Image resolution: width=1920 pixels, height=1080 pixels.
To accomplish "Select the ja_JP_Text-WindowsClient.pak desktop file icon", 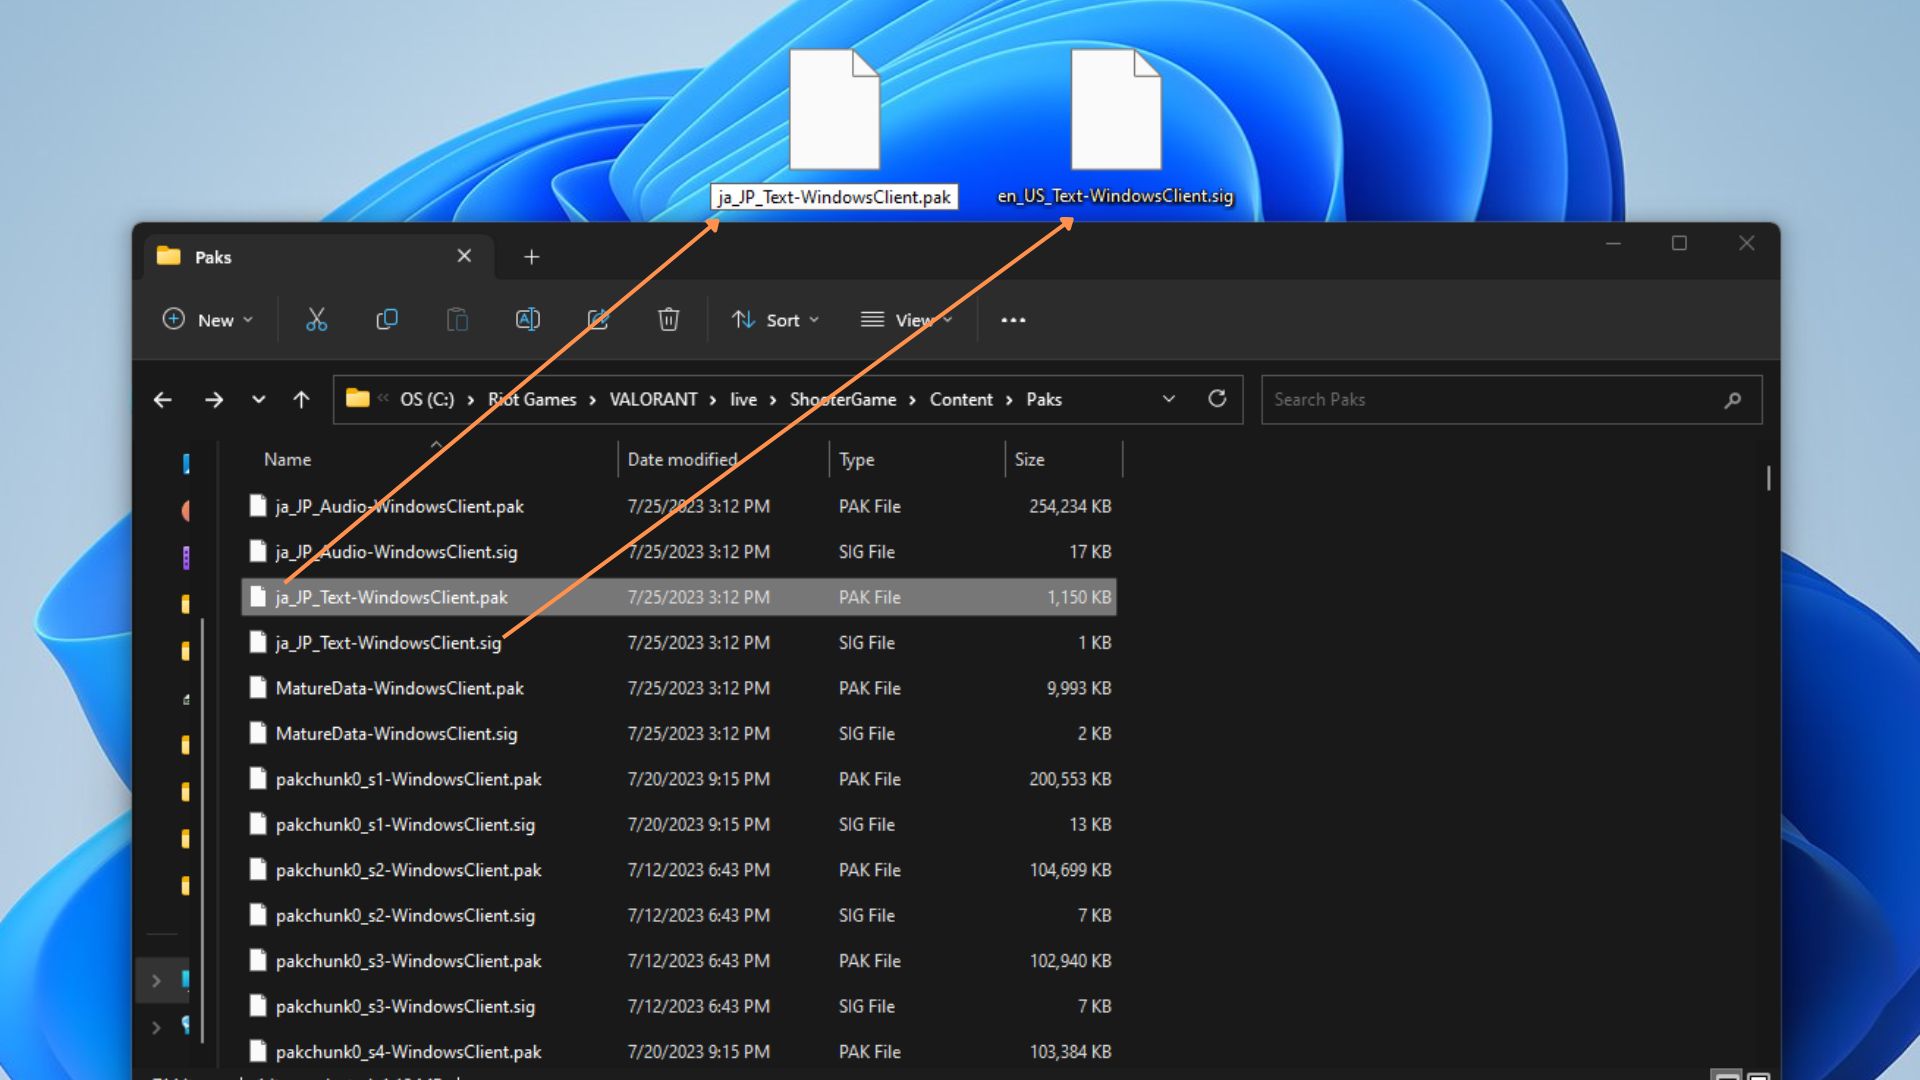I will coord(834,110).
